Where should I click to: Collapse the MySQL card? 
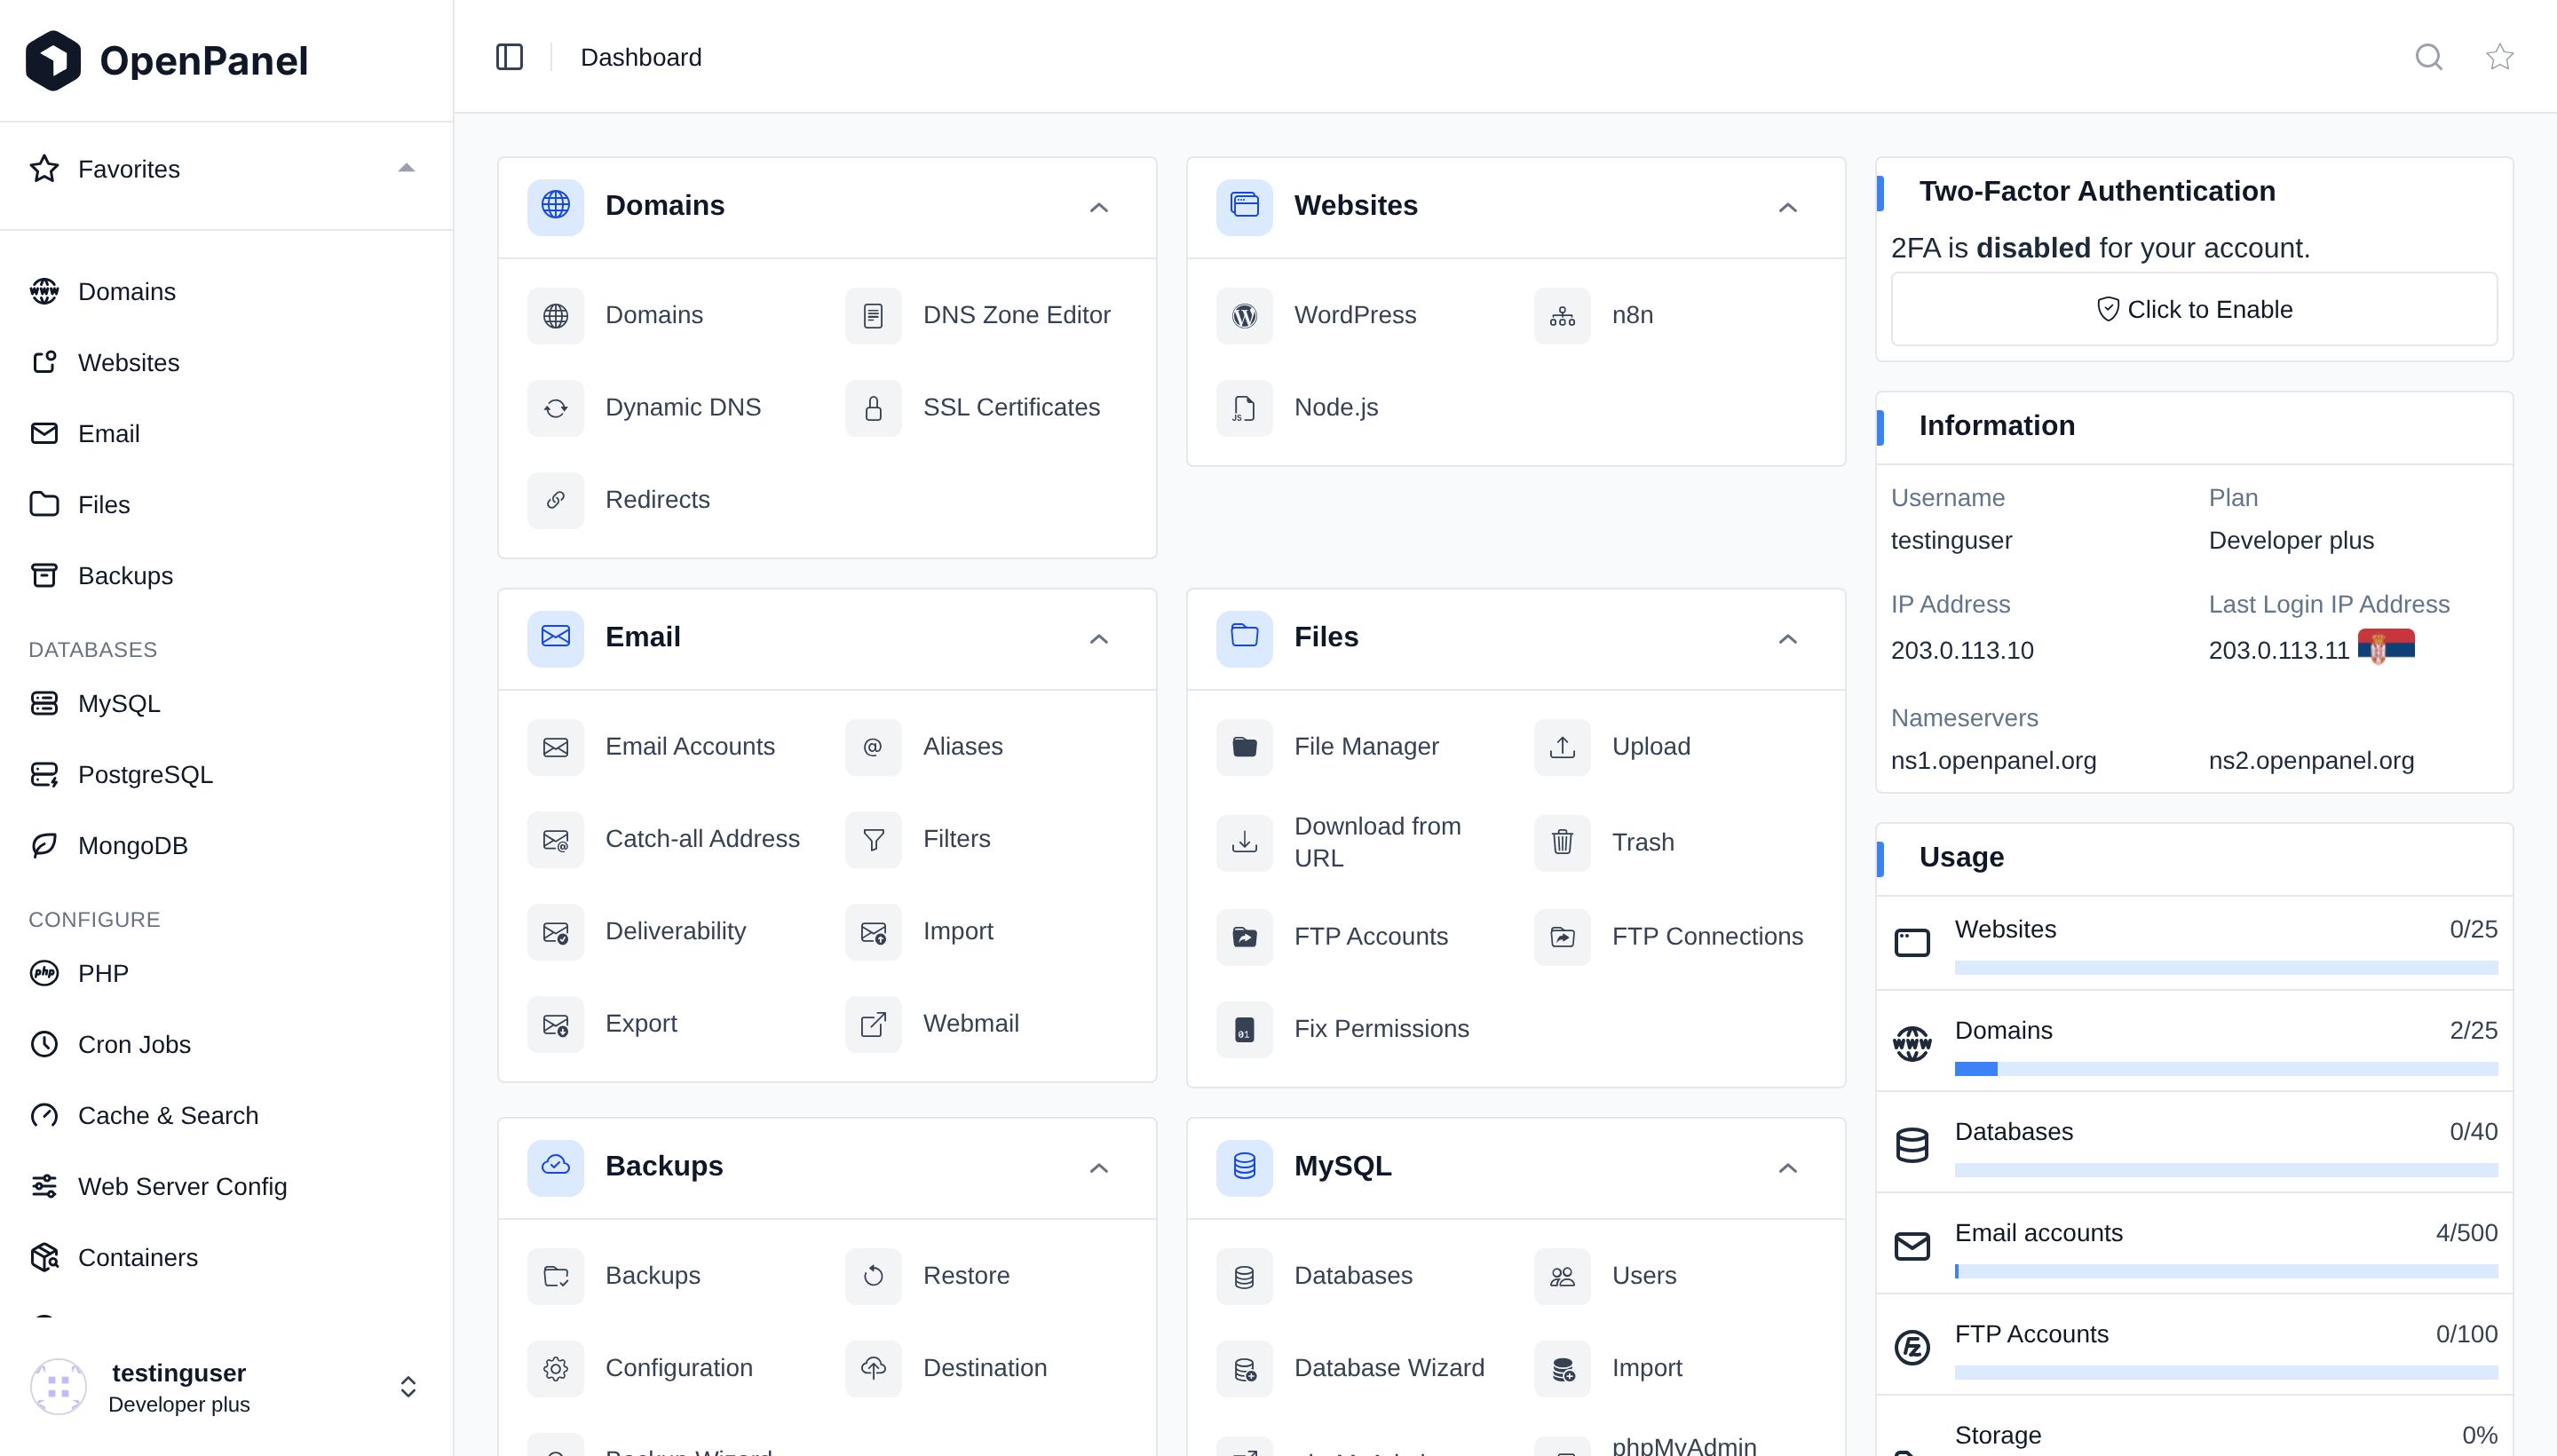1787,1168
